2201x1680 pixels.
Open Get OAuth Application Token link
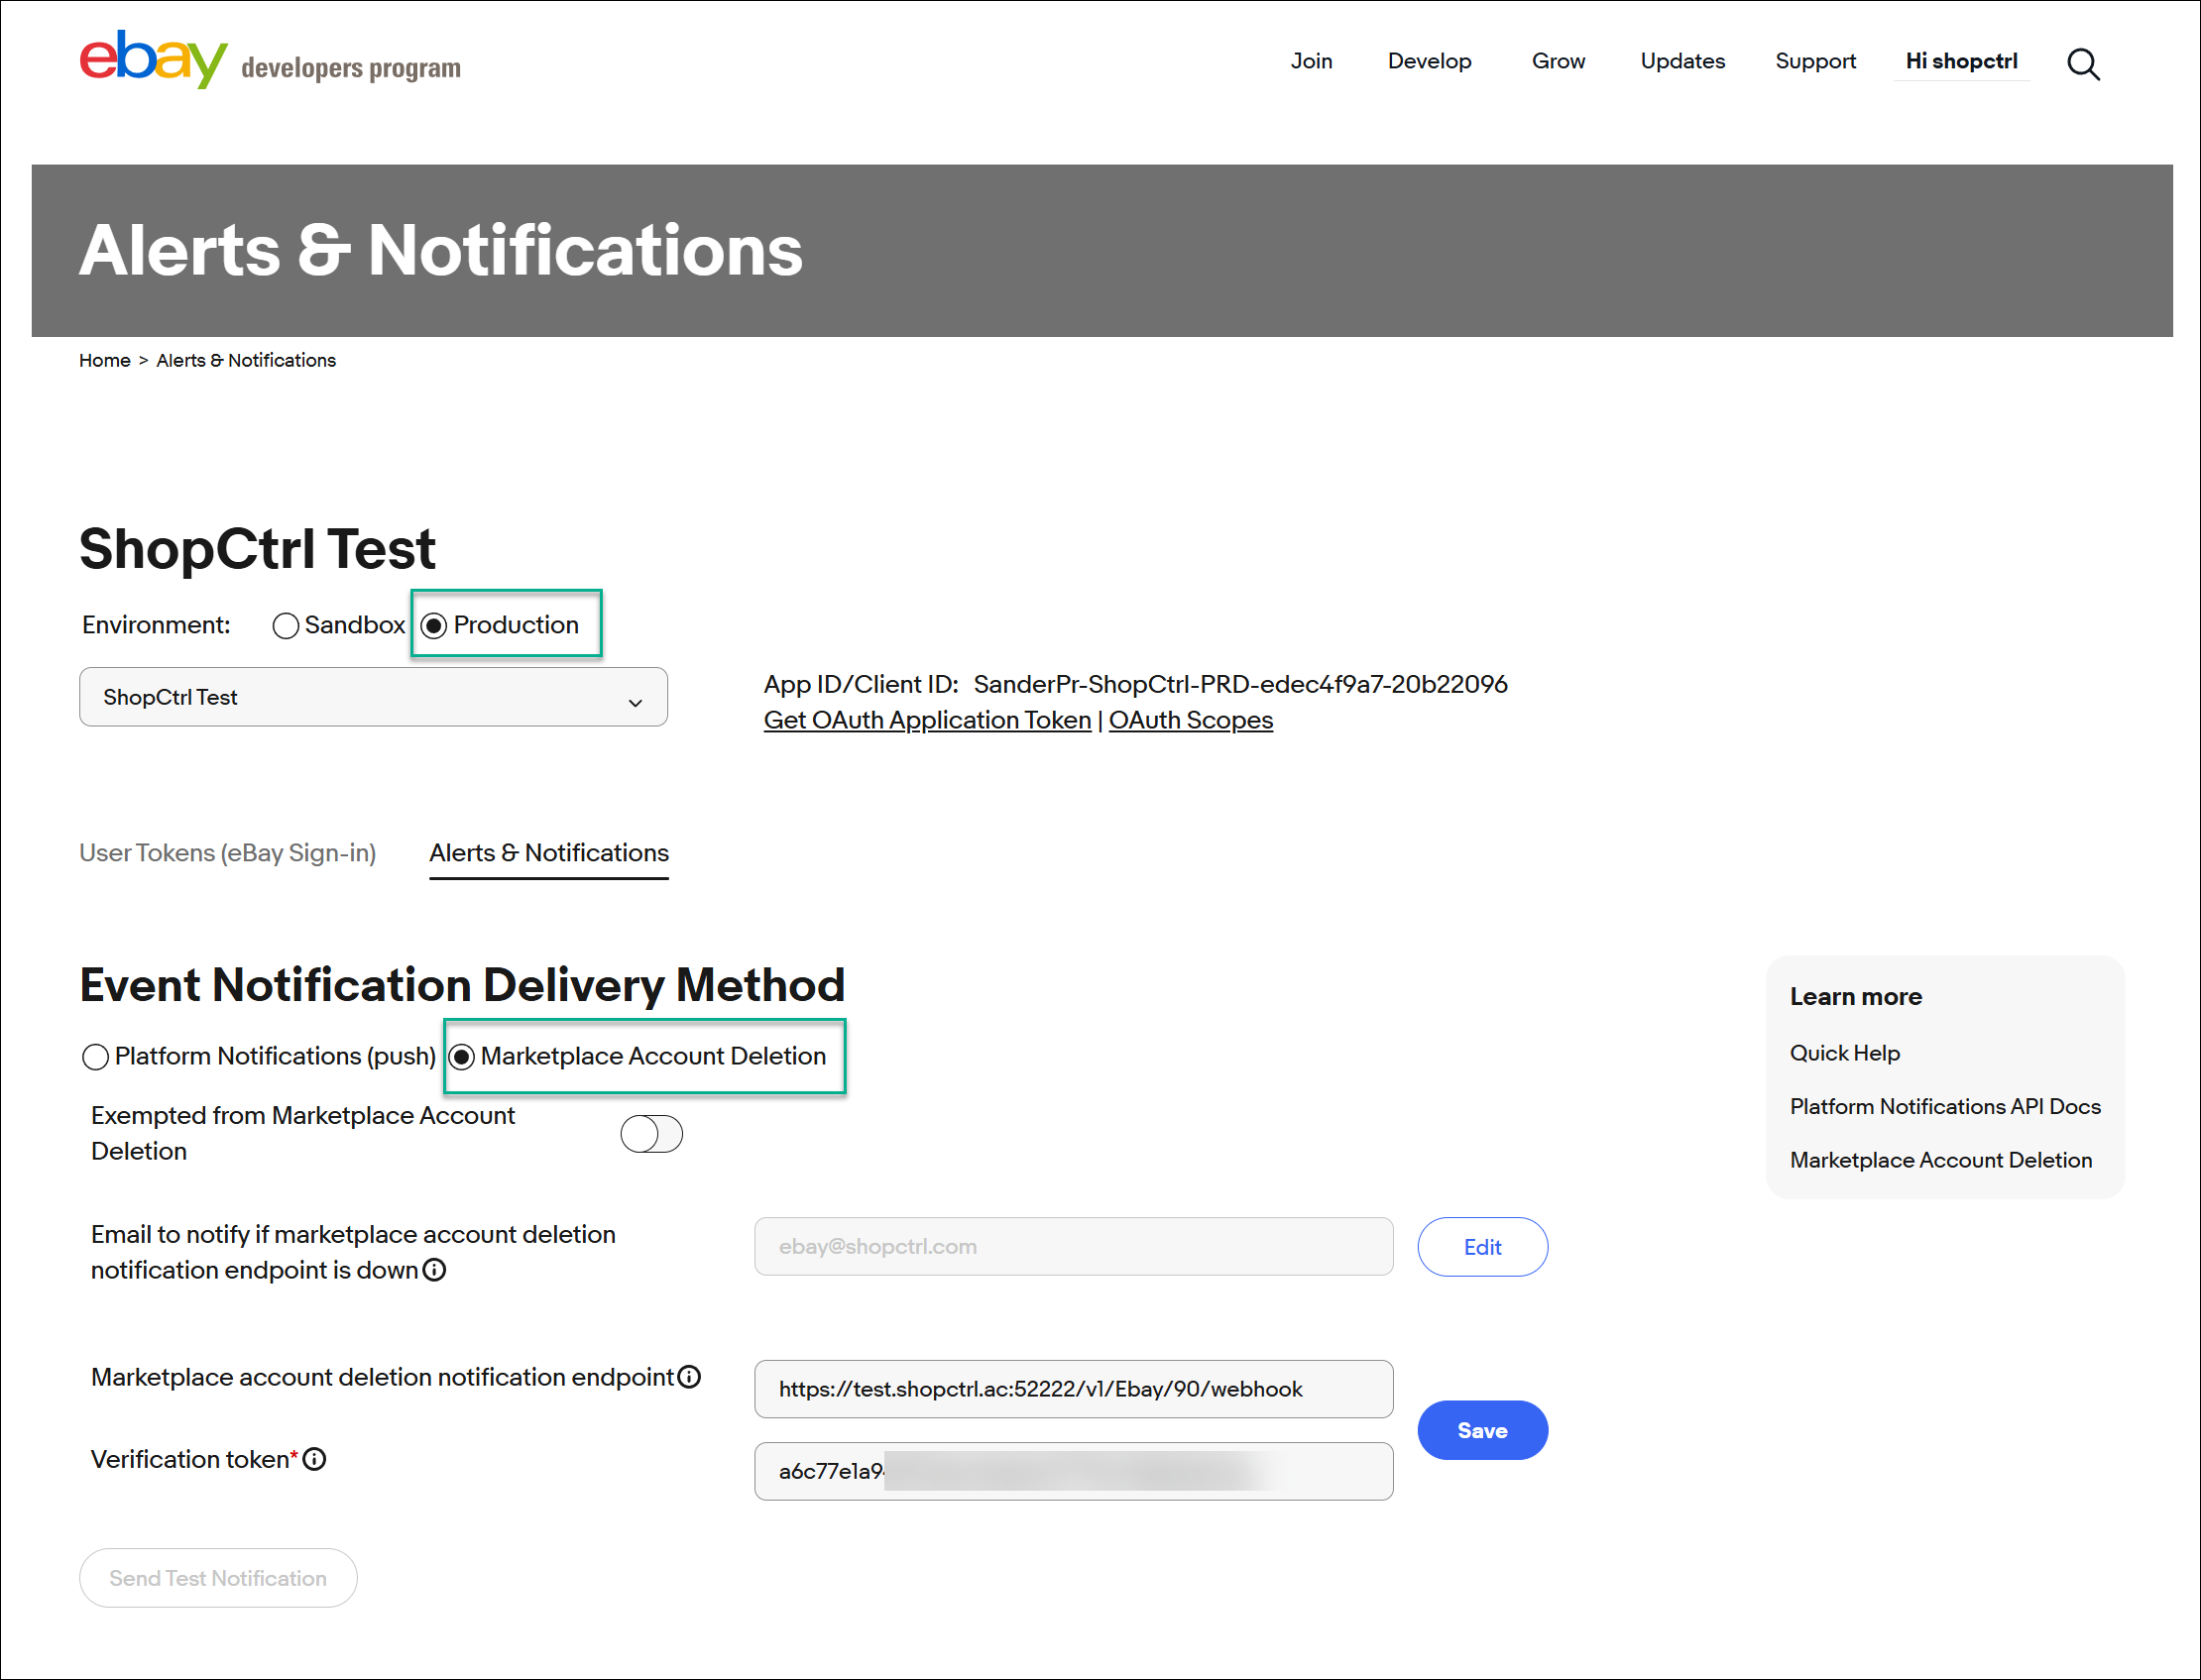tap(927, 720)
